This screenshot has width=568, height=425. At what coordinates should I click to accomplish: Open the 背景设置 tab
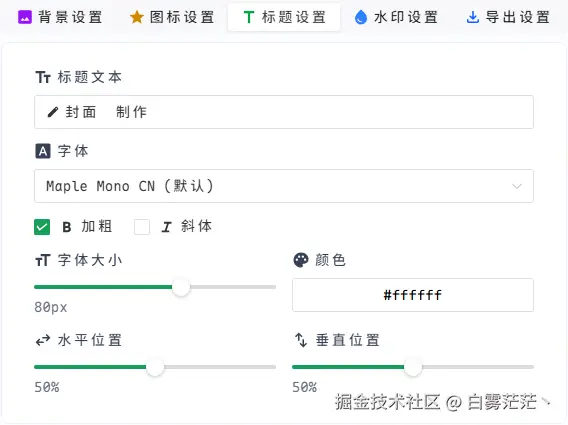click(60, 17)
